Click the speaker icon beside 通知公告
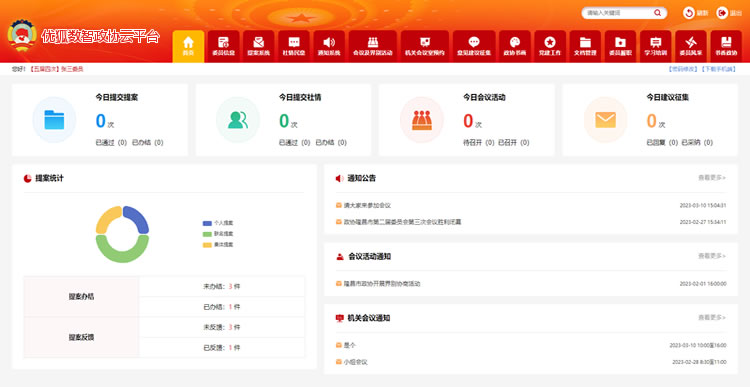Image resolution: width=750 pixels, height=387 pixels. [x=340, y=178]
